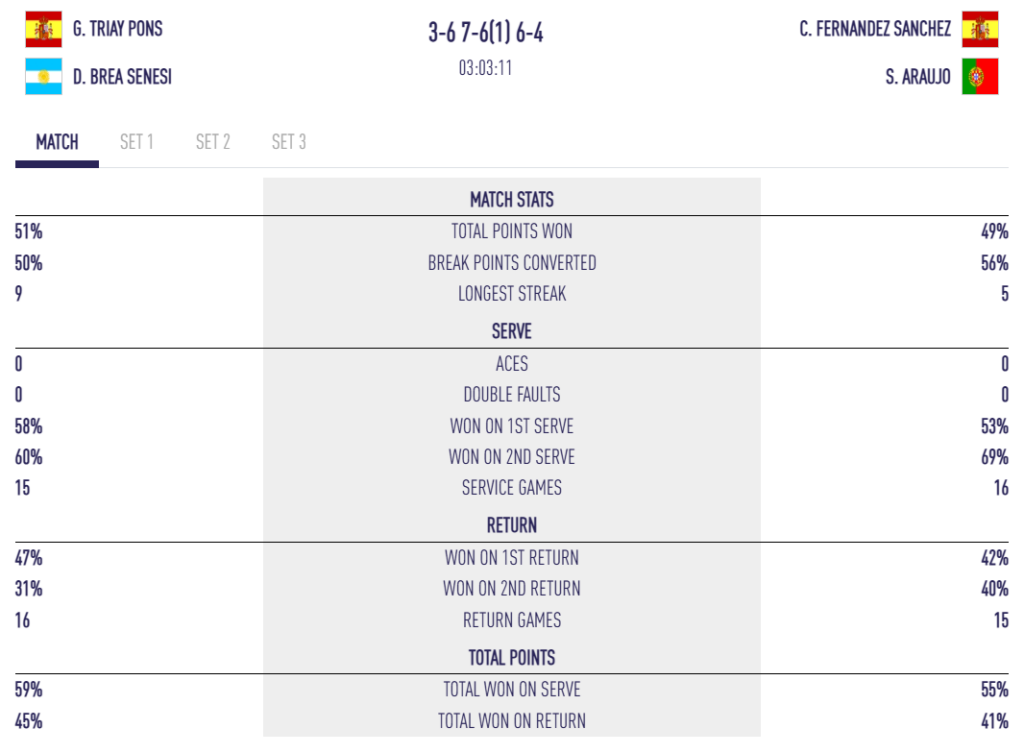Image resolution: width=1024 pixels, height=753 pixels.
Task: Click the MATCH STATS section header
Action: click(512, 199)
